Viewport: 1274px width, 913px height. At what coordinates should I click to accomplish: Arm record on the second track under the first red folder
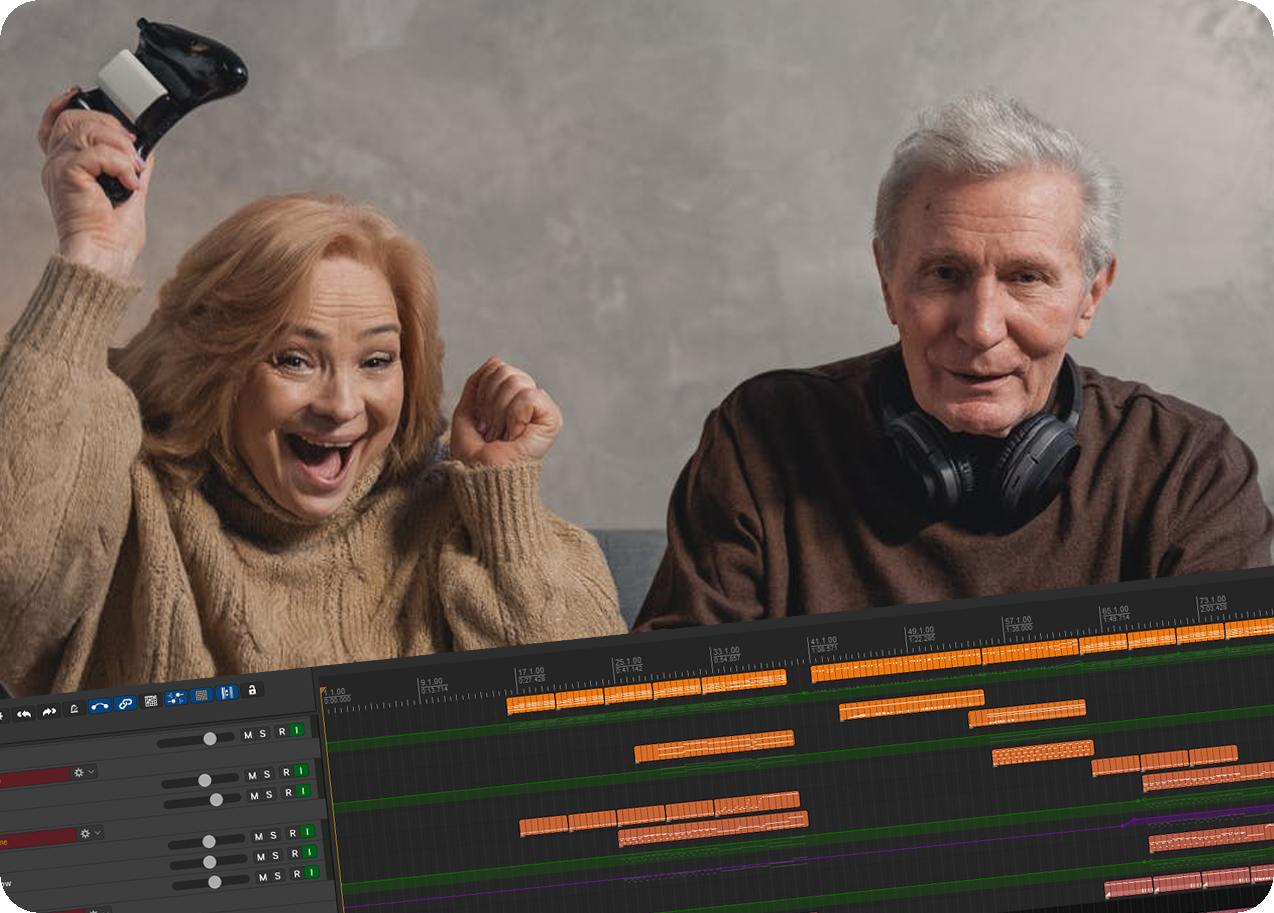point(288,793)
